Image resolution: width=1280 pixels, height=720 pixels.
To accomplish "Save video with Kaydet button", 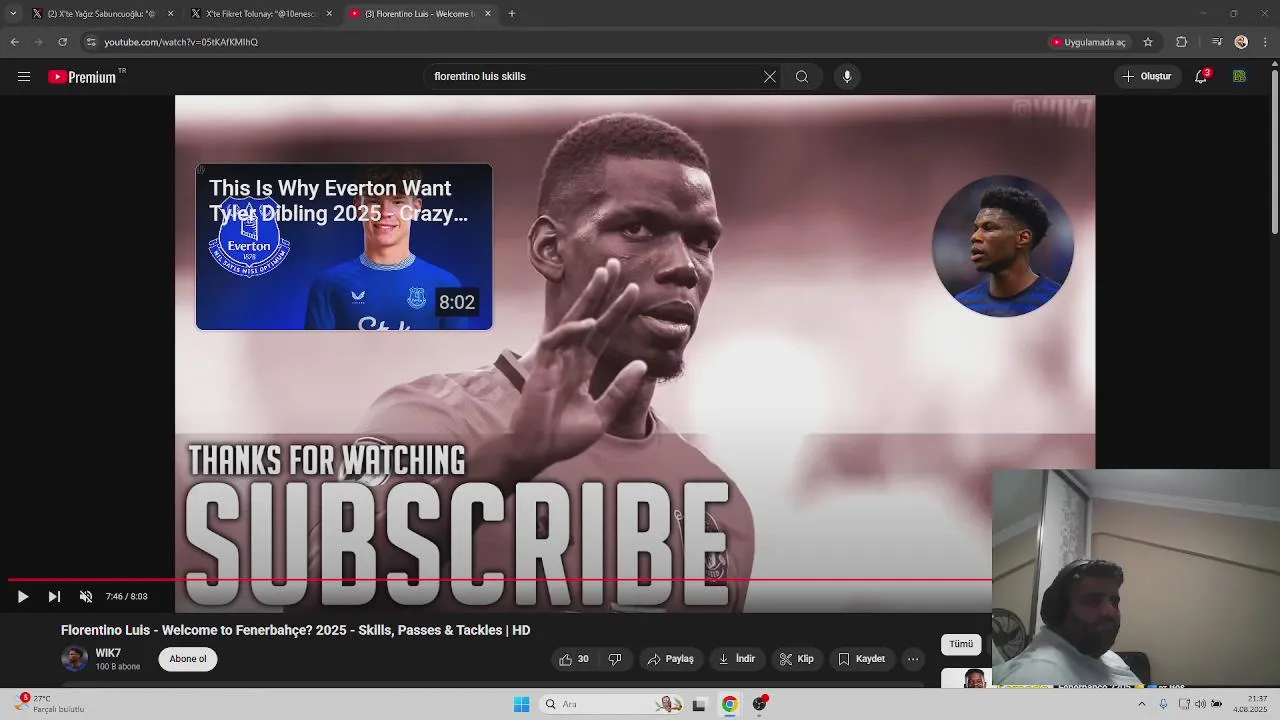I will click(861, 659).
